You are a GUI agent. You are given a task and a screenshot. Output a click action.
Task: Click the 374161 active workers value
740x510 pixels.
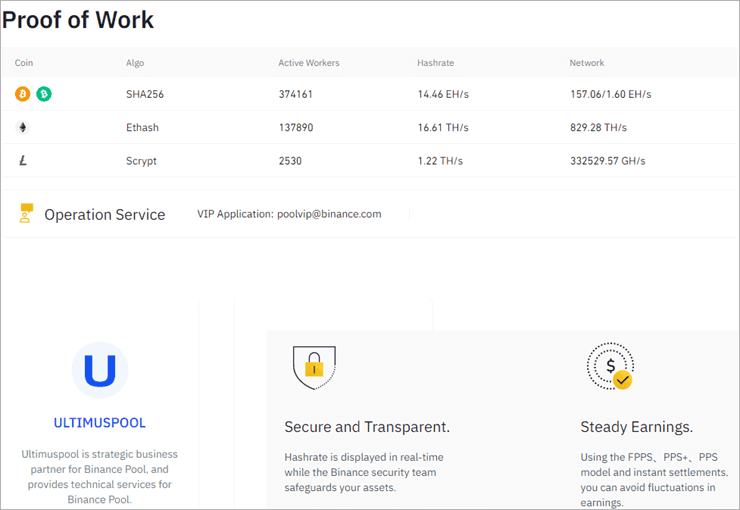click(296, 94)
